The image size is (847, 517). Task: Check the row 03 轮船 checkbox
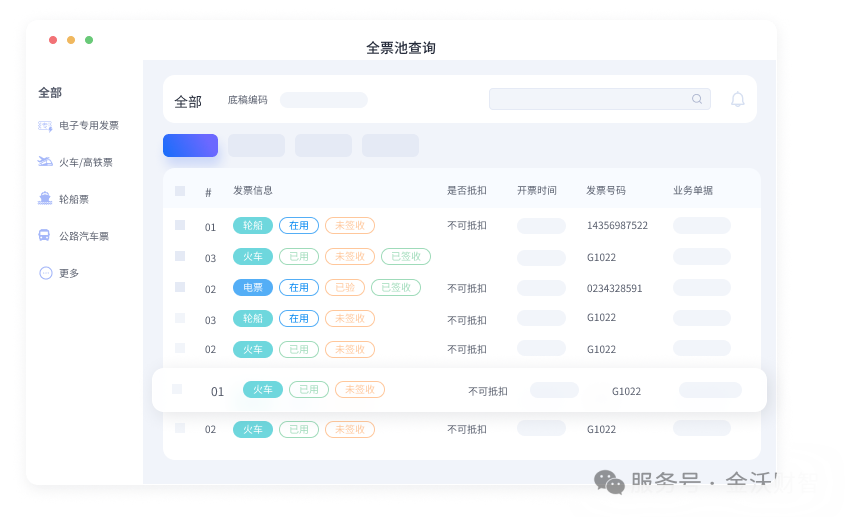pyautogui.click(x=180, y=318)
